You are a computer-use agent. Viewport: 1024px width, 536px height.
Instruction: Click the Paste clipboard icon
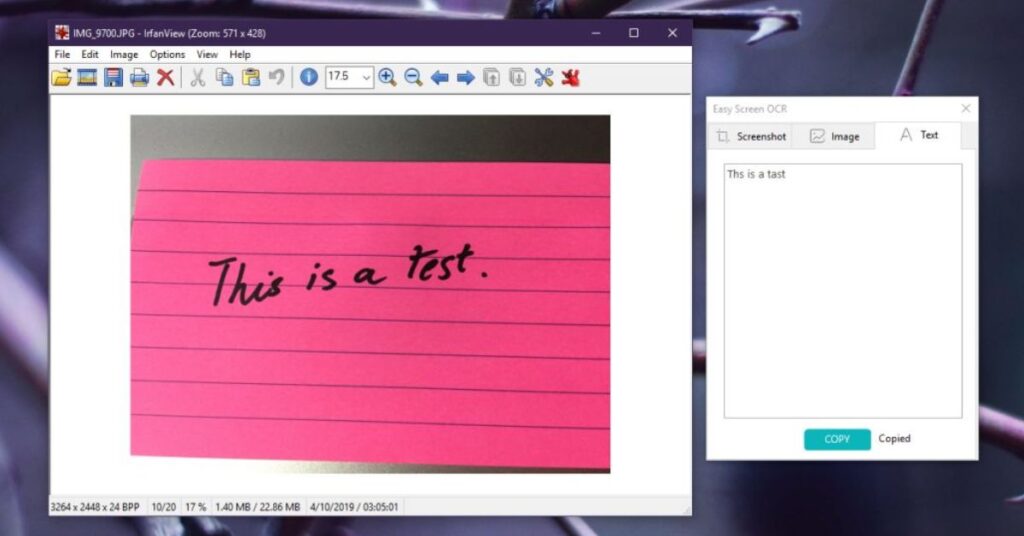(251, 77)
